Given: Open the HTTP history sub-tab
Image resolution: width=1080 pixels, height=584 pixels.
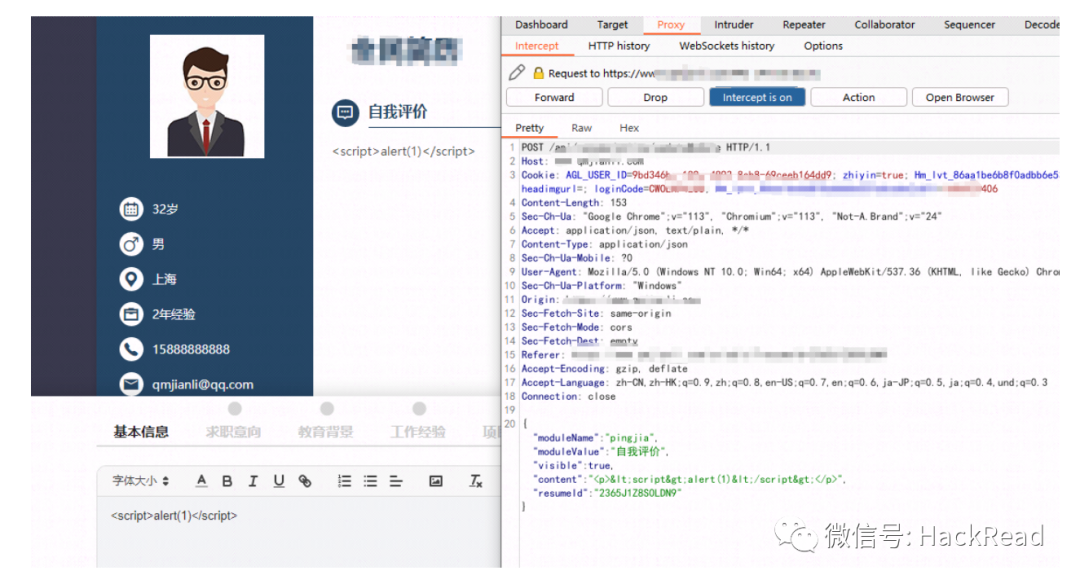Looking at the screenshot, I should tap(619, 46).
